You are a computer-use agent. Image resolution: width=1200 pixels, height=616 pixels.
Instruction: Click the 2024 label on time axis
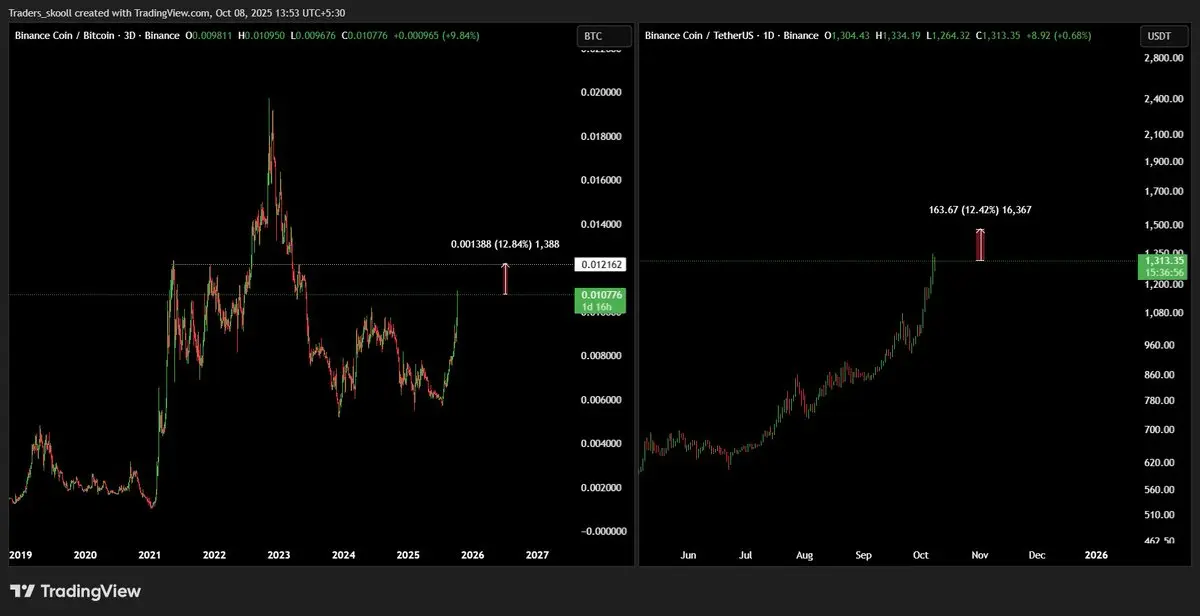pyautogui.click(x=343, y=554)
